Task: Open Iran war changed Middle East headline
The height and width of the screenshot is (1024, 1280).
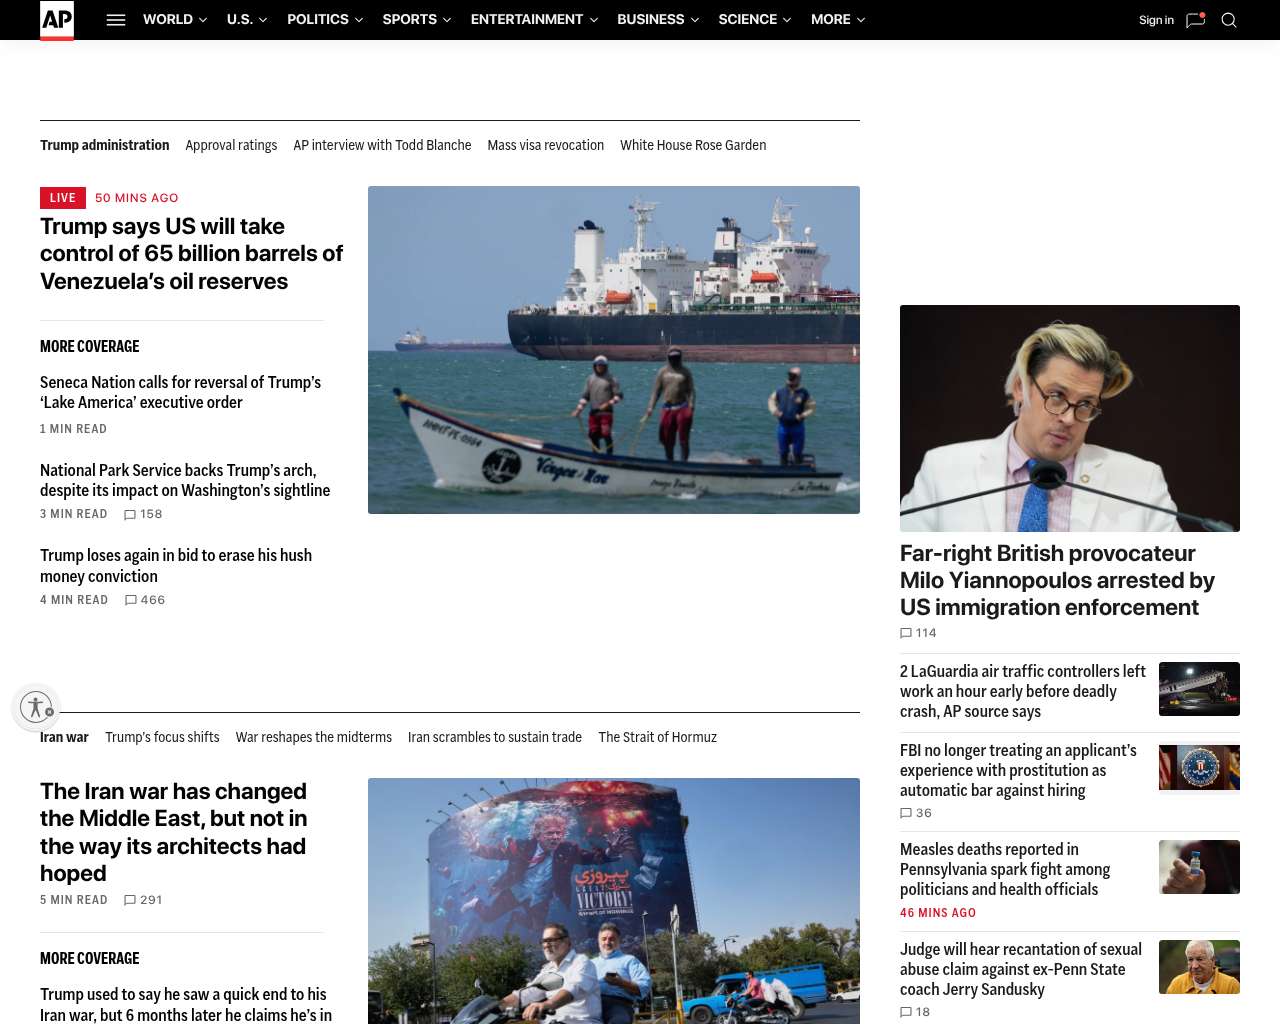Action: click(x=174, y=832)
